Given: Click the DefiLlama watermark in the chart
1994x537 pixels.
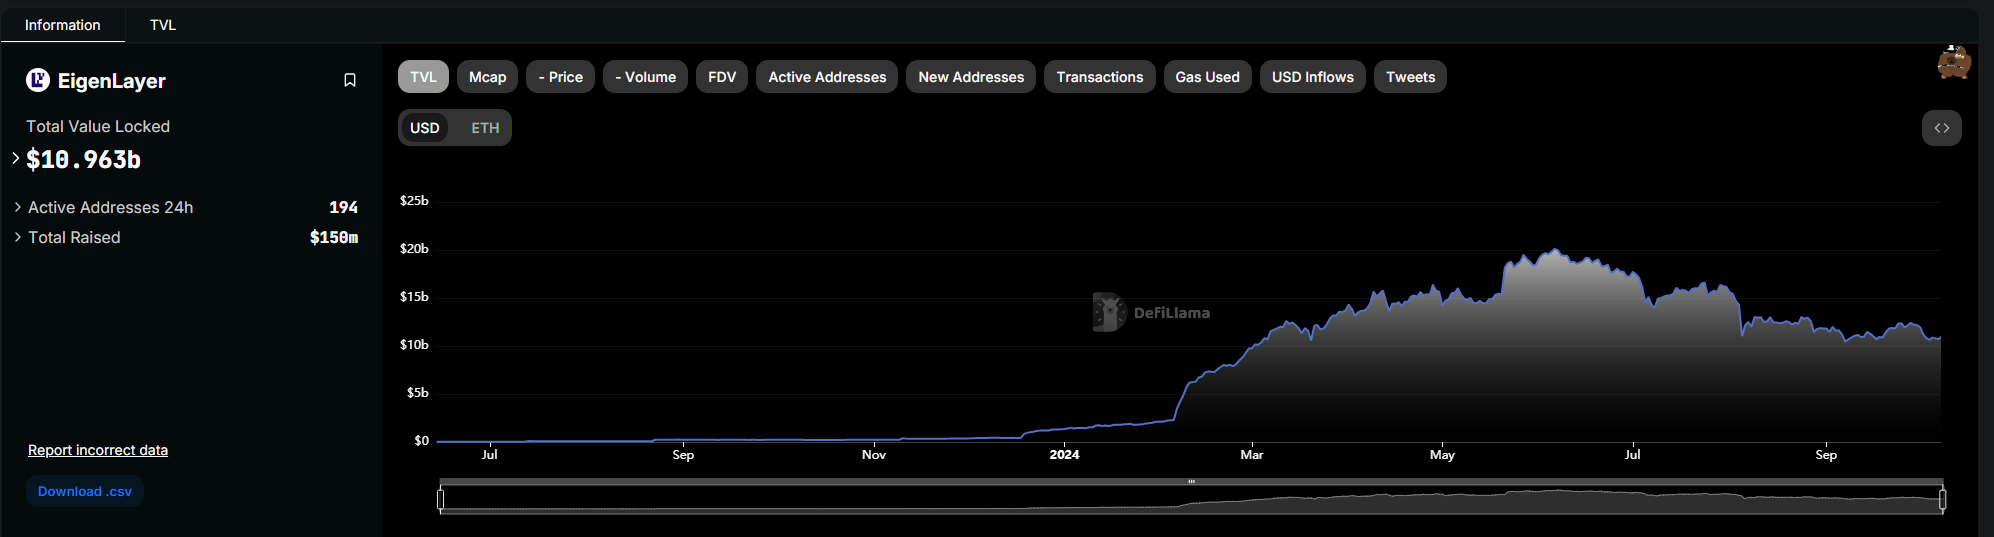Looking at the screenshot, I should [1151, 312].
